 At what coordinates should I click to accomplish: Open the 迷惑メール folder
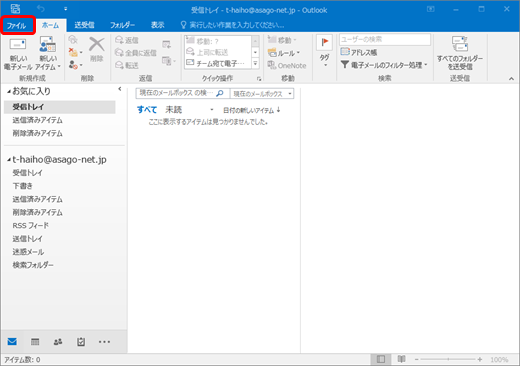pos(28,252)
